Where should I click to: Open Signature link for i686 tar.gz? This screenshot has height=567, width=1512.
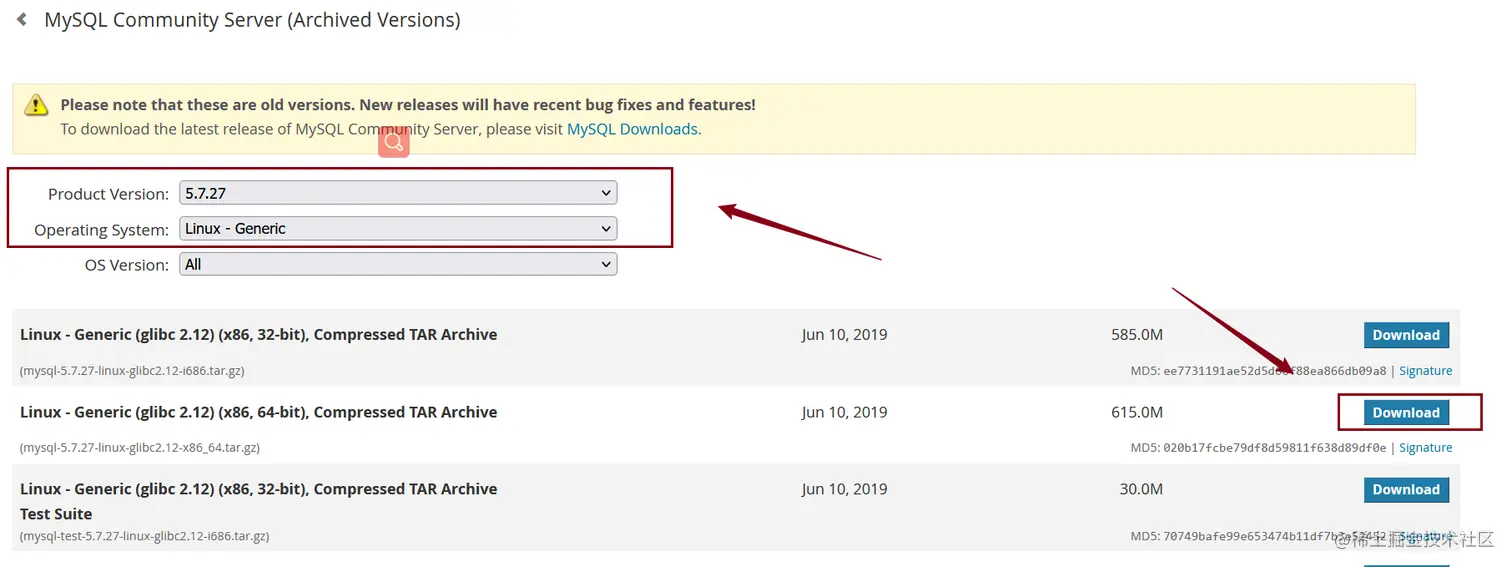coord(1425,371)
